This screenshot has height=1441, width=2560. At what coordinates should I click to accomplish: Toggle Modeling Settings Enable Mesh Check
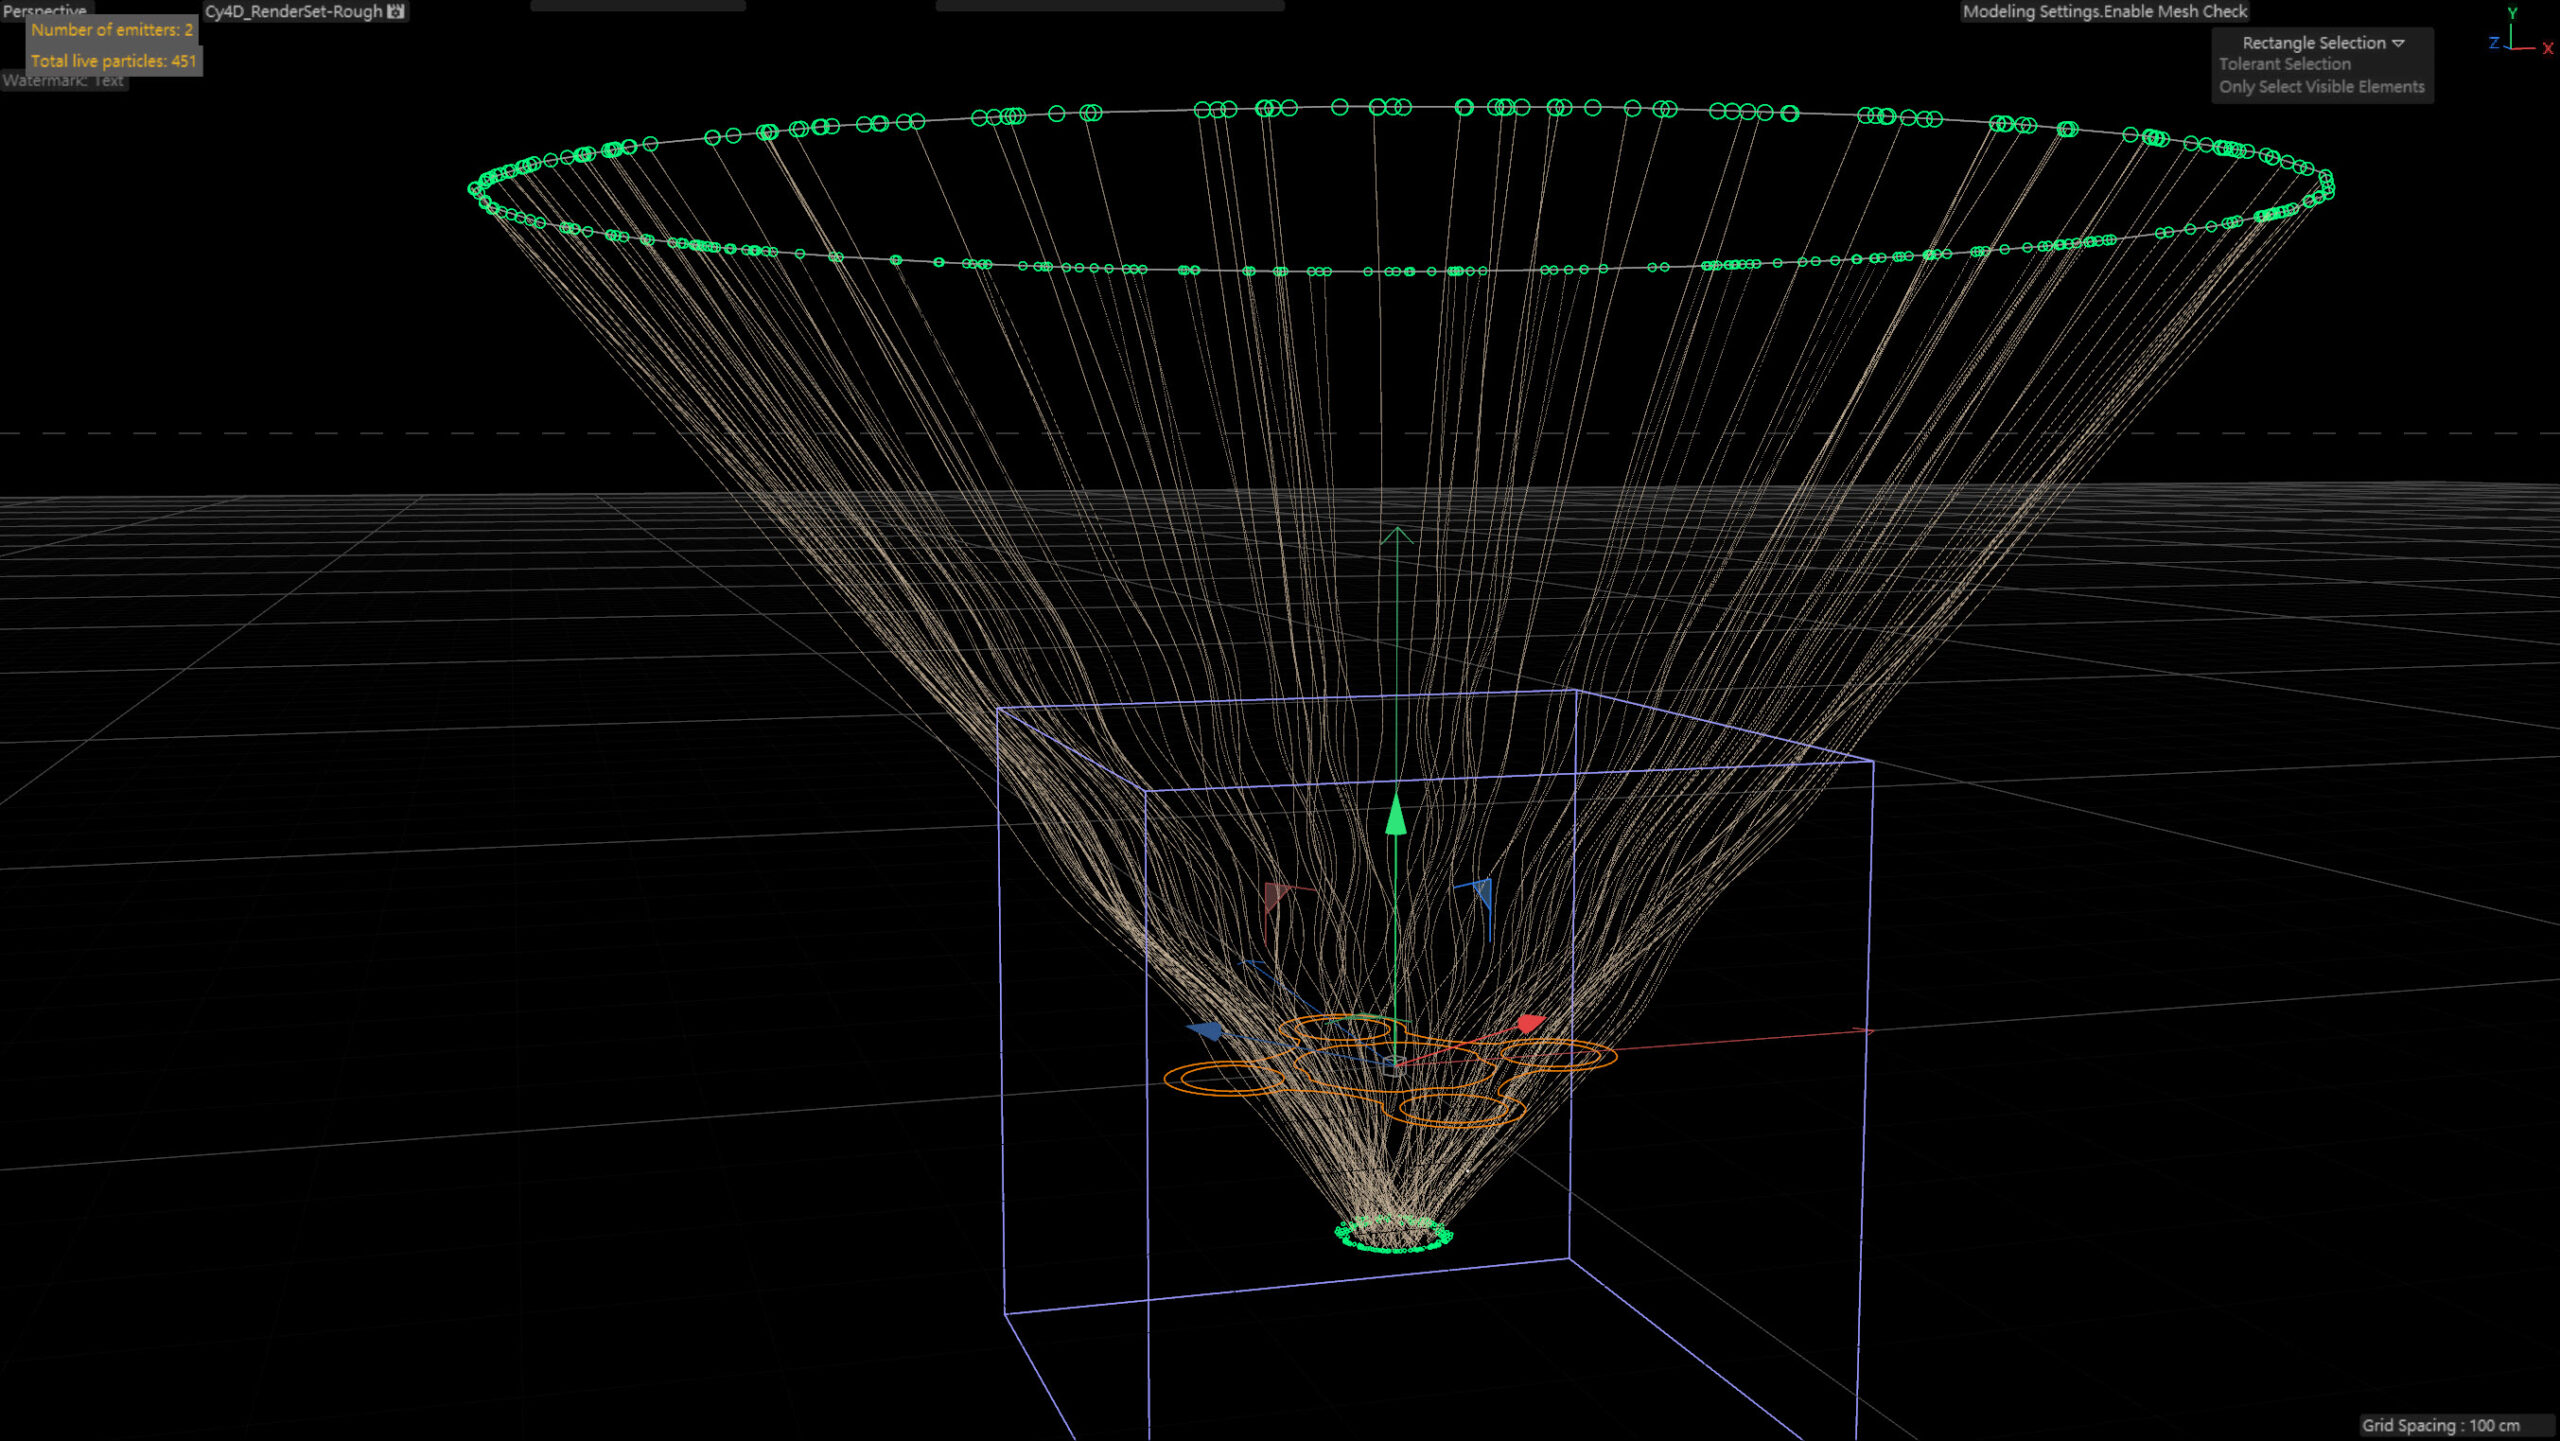[2104, 11]
